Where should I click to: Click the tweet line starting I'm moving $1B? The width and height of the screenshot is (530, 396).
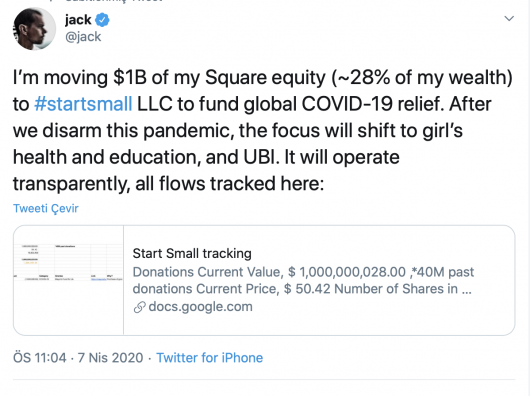(x=263, y=77)
